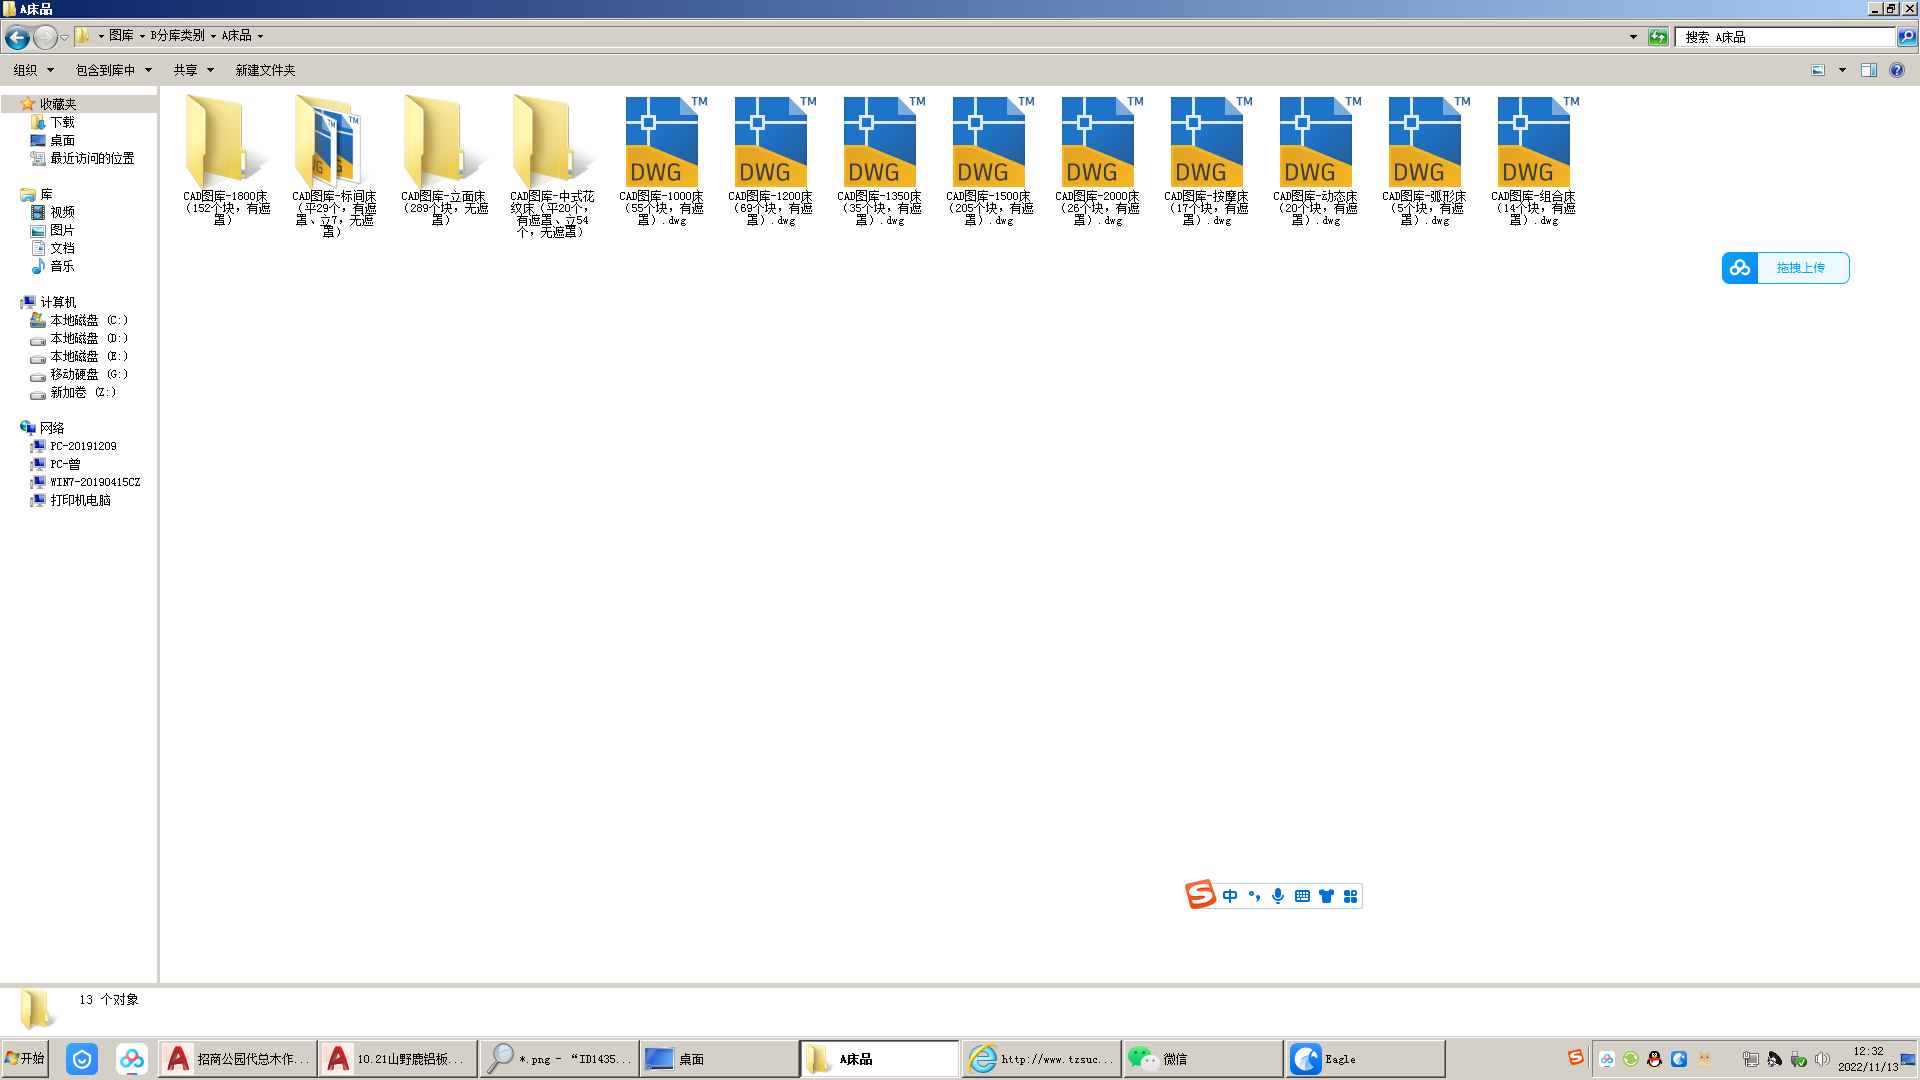Expand the A床品 breadcrumb arrow
The height and width of the screenshot is (1080, 1920).
pyautogui.click(x=260, y=36)
